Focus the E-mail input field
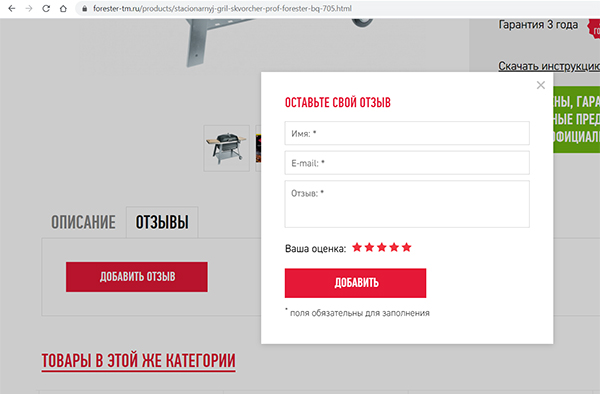Screen dimensions: 600x394 point(407,163)
